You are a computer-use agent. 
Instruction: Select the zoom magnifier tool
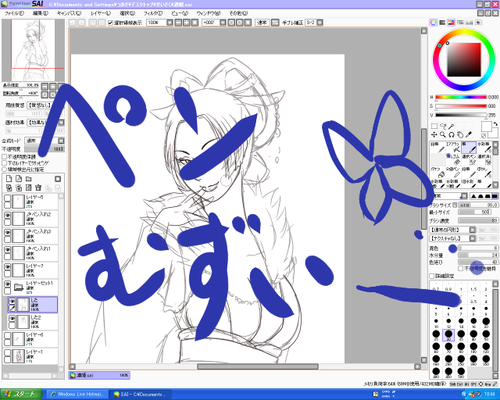[x=443, y=135]
